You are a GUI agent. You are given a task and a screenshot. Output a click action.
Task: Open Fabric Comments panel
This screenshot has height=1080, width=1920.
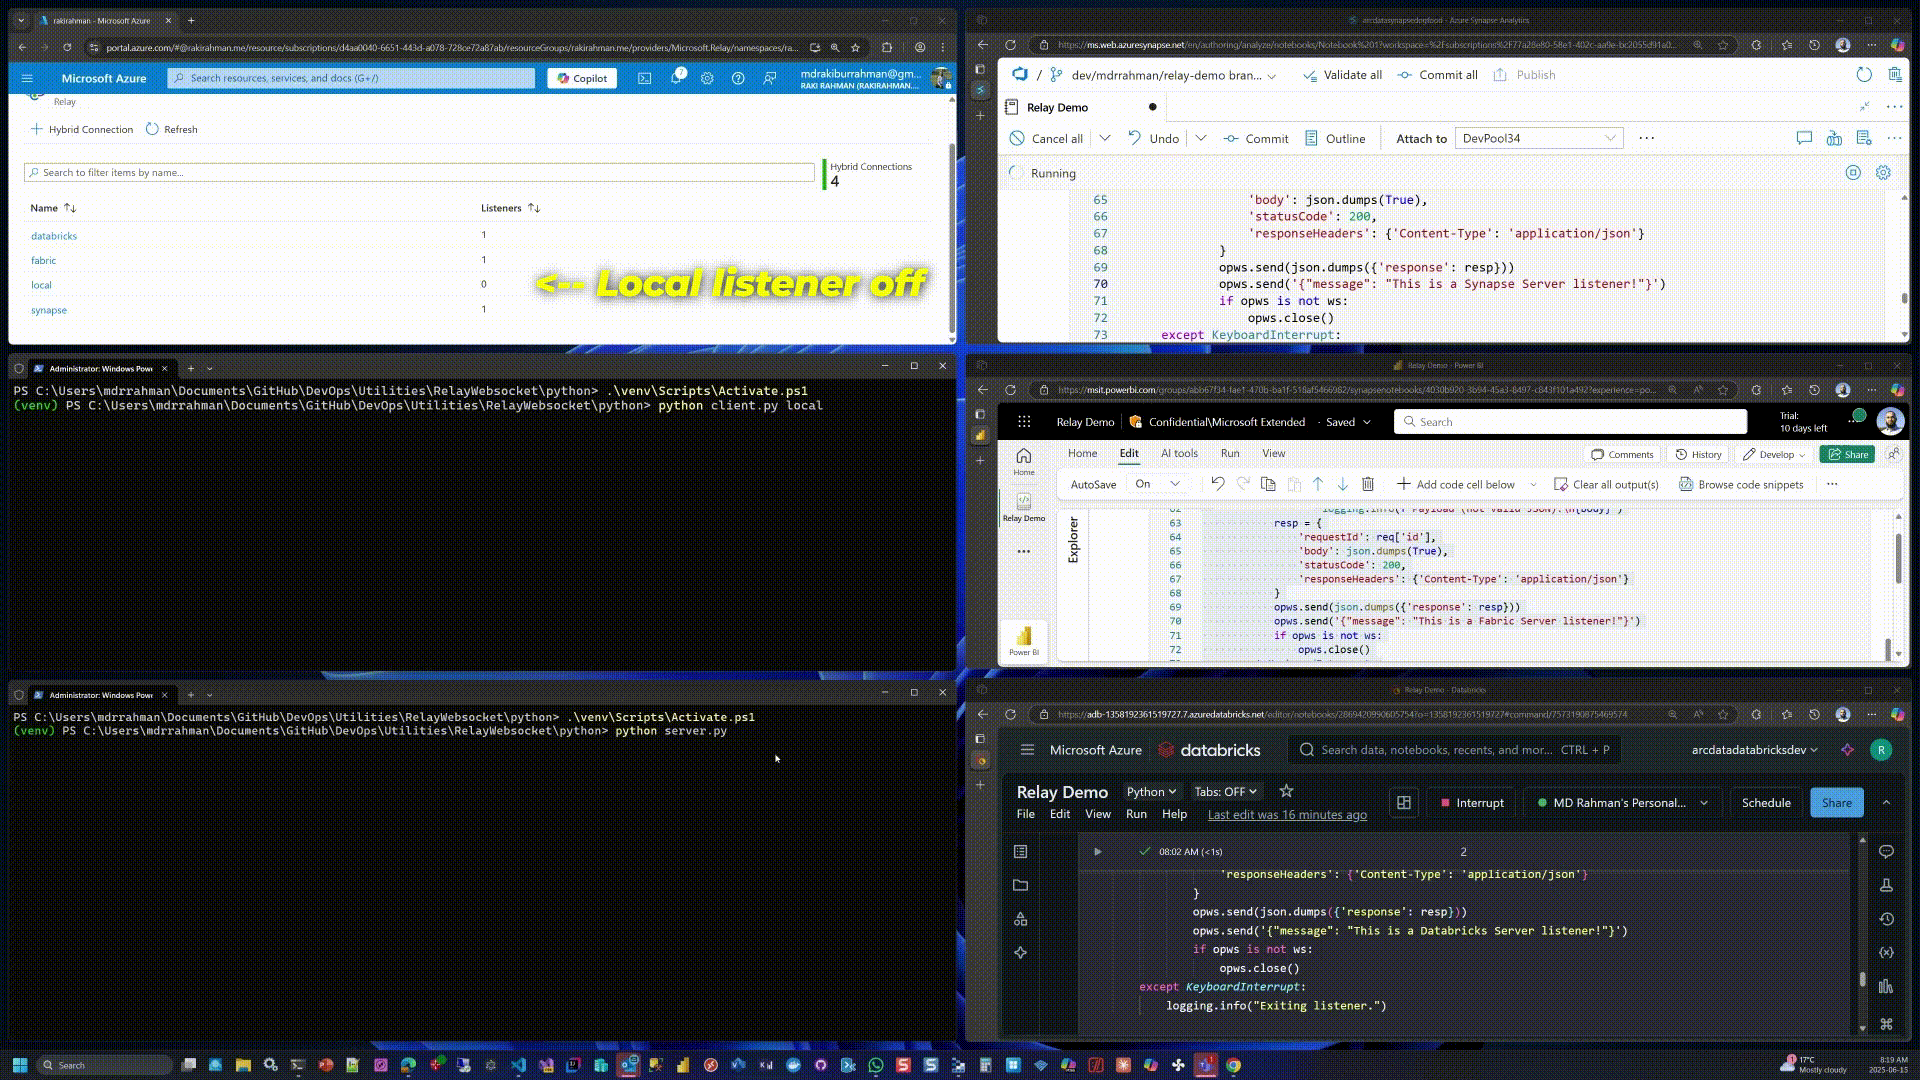(1622, 455)
